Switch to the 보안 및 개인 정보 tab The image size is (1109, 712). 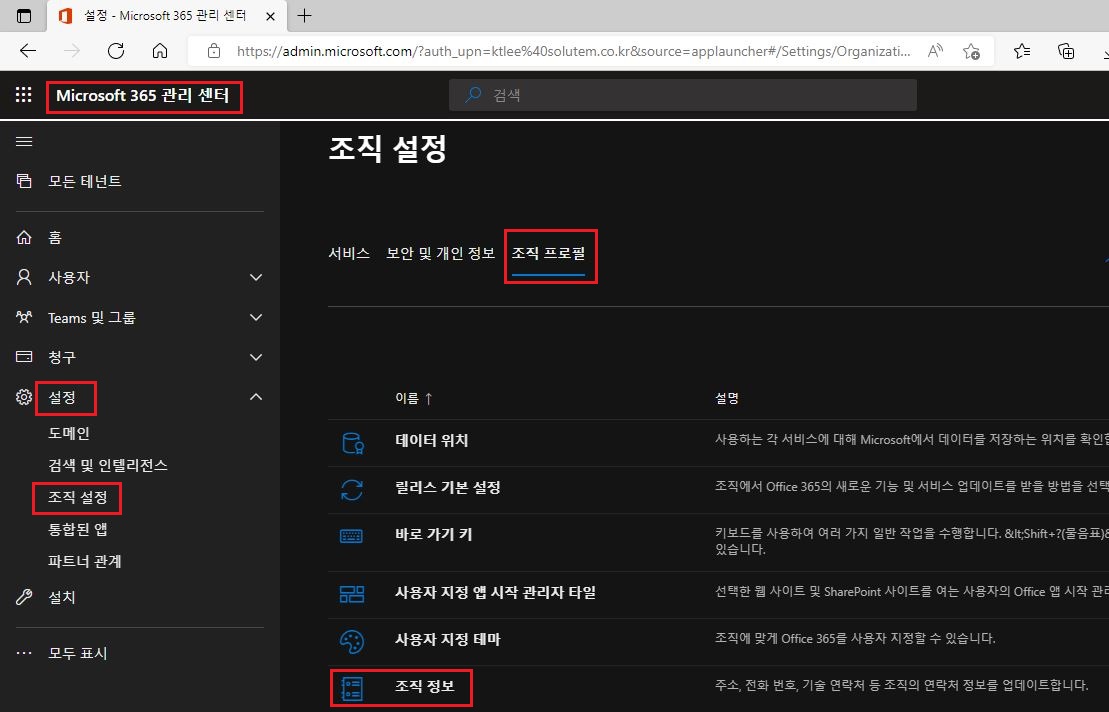pyautogui.click(x=440, y=253)
